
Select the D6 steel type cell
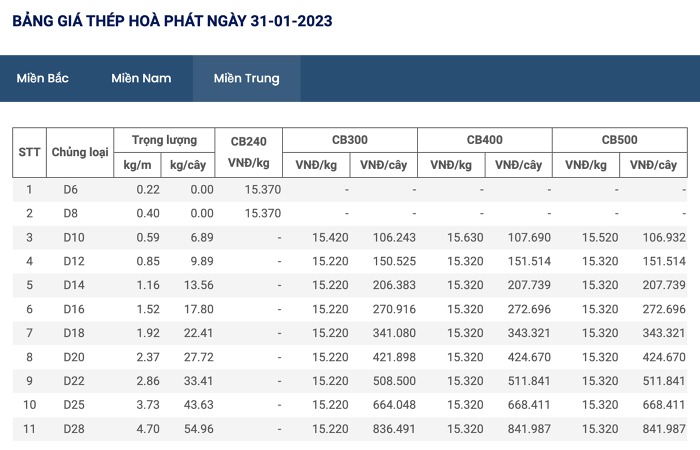pos(71,190)
